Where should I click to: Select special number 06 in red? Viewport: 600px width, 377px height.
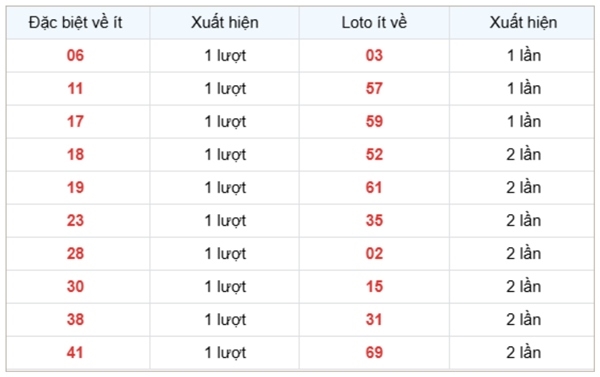pos(75,55)
